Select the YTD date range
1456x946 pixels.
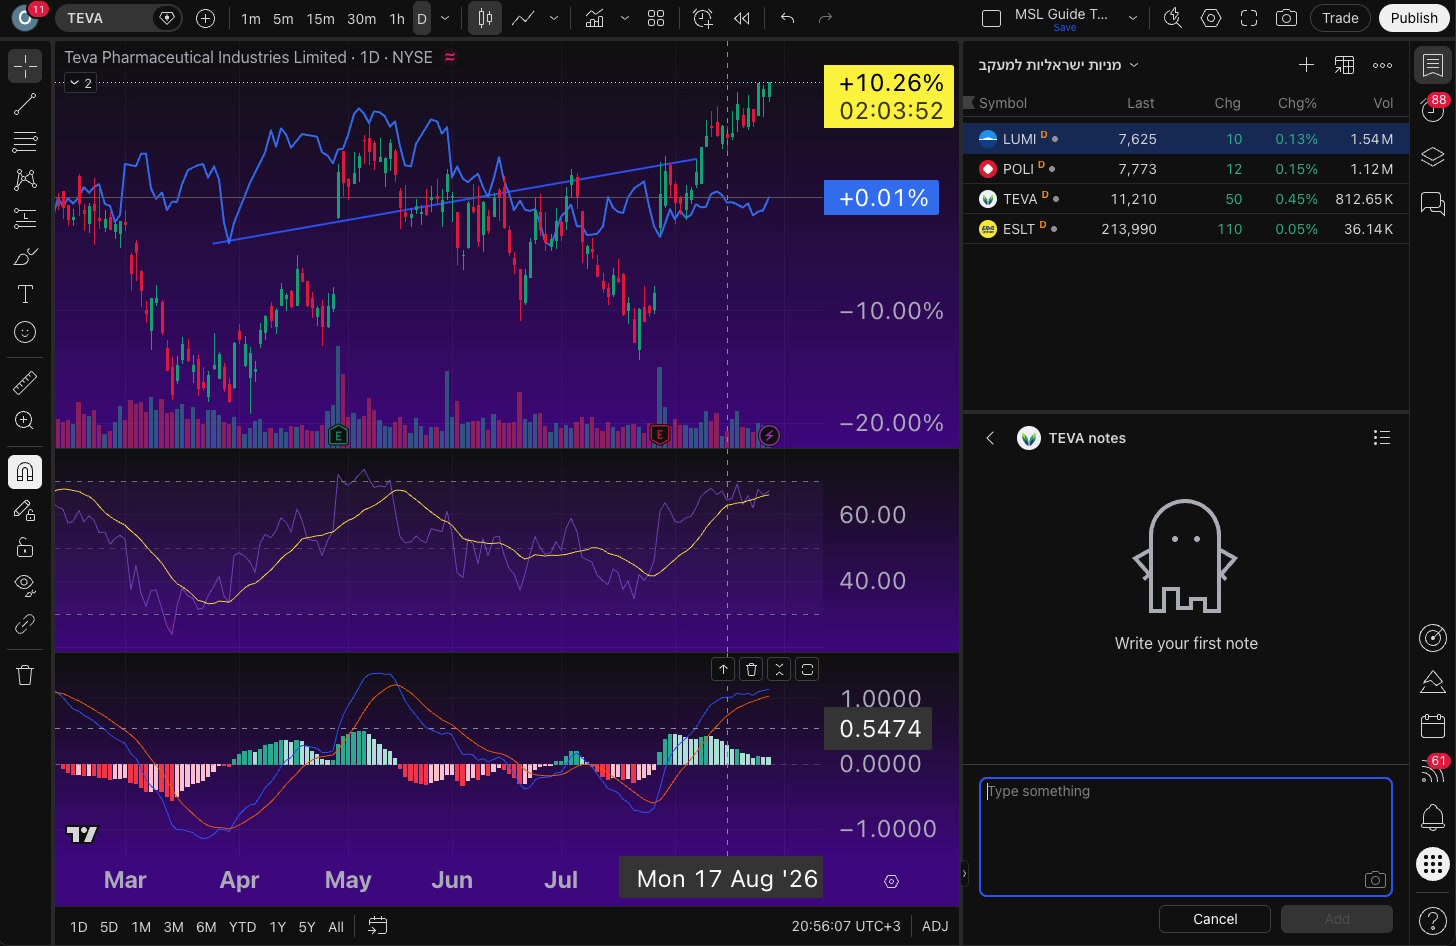(242, 927)
